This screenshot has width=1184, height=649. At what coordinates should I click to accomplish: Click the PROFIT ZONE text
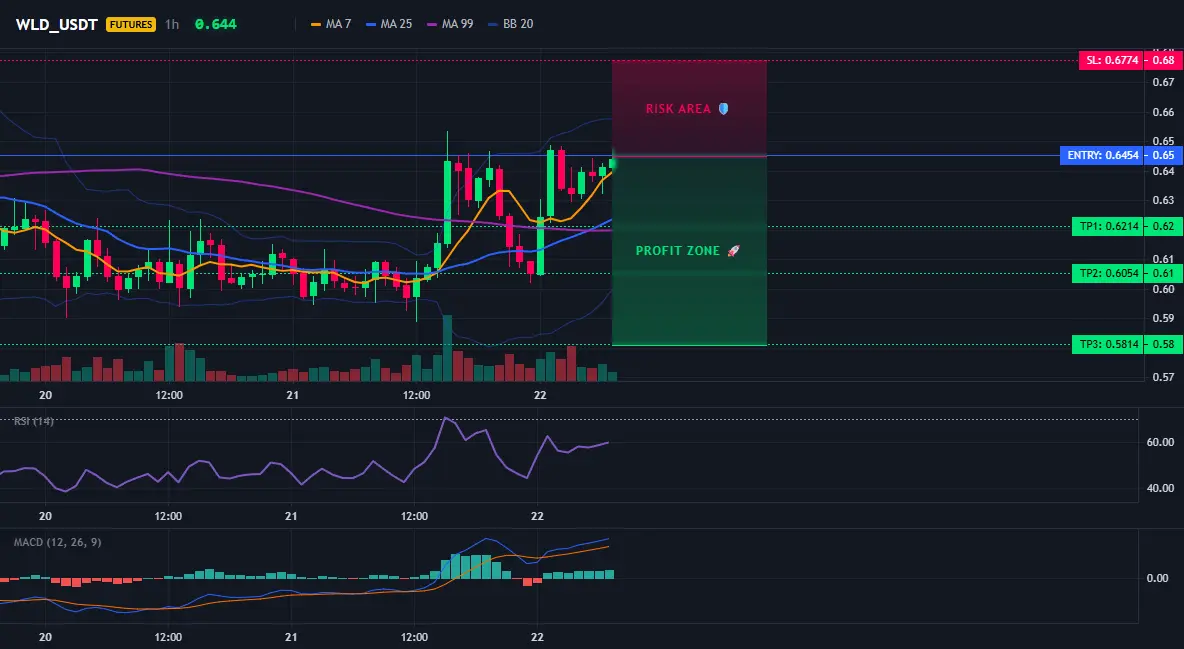(677, 251)
